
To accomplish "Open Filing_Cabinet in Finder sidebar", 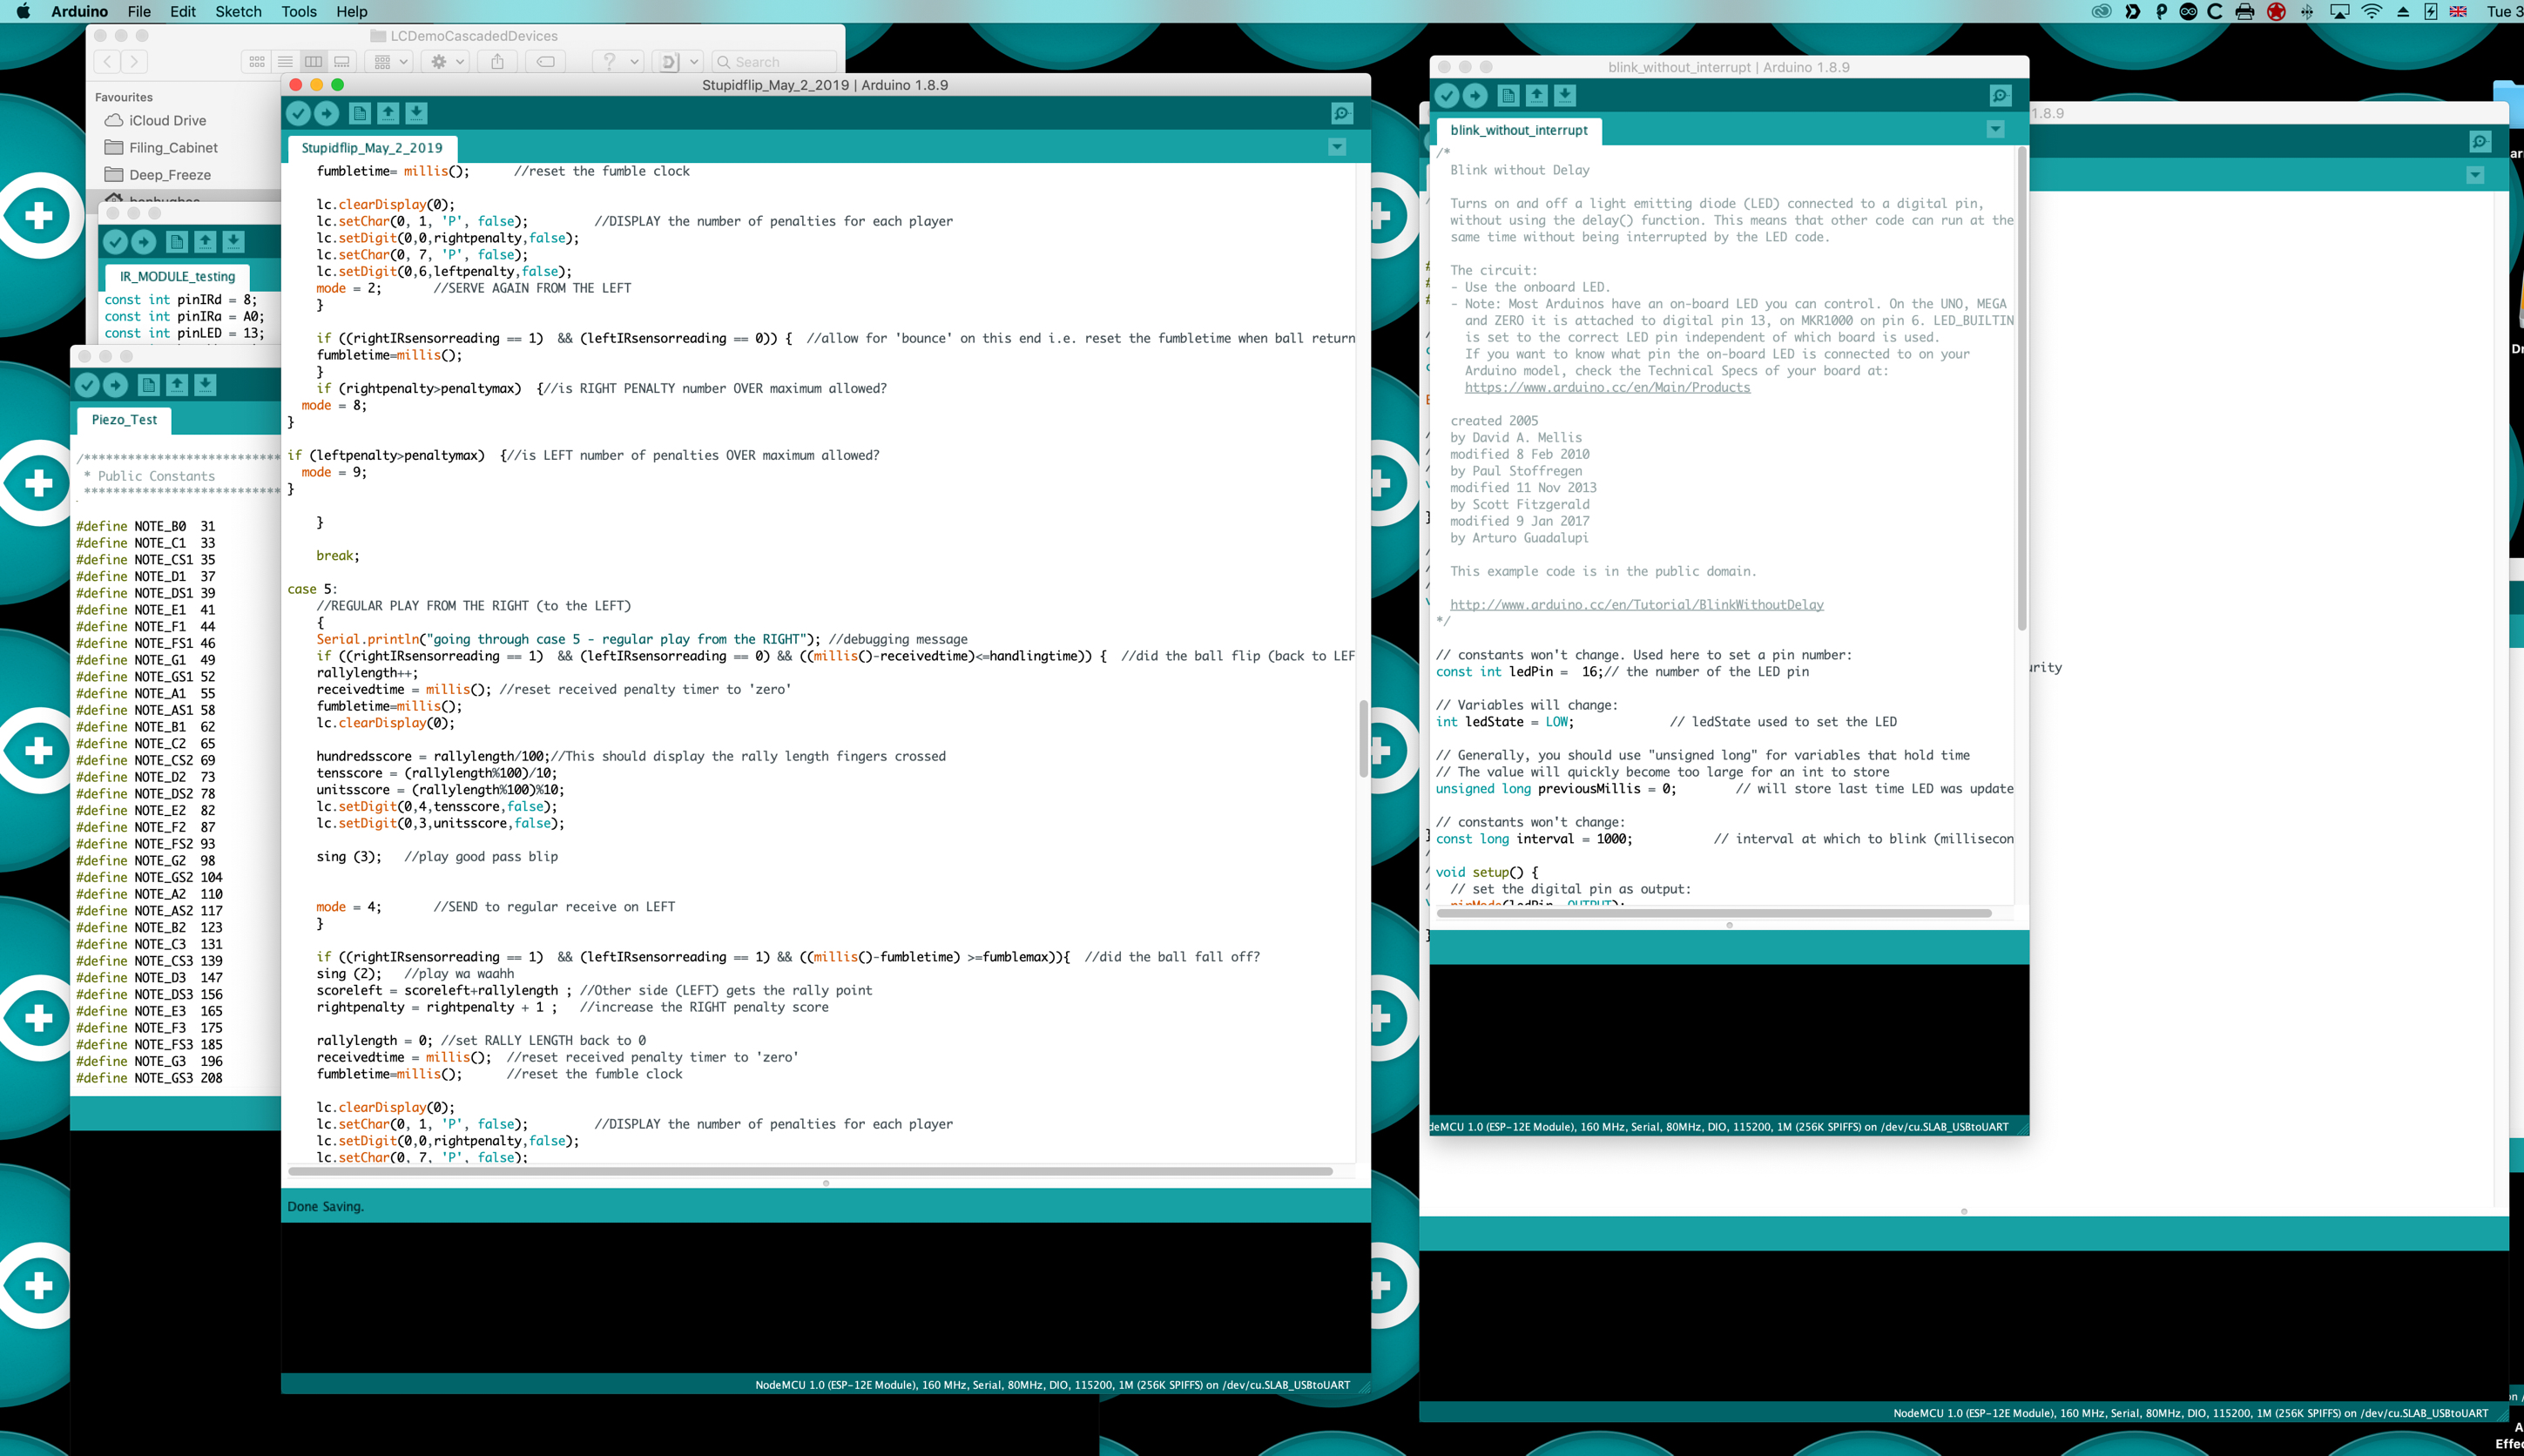I will [x=161, y=147].
